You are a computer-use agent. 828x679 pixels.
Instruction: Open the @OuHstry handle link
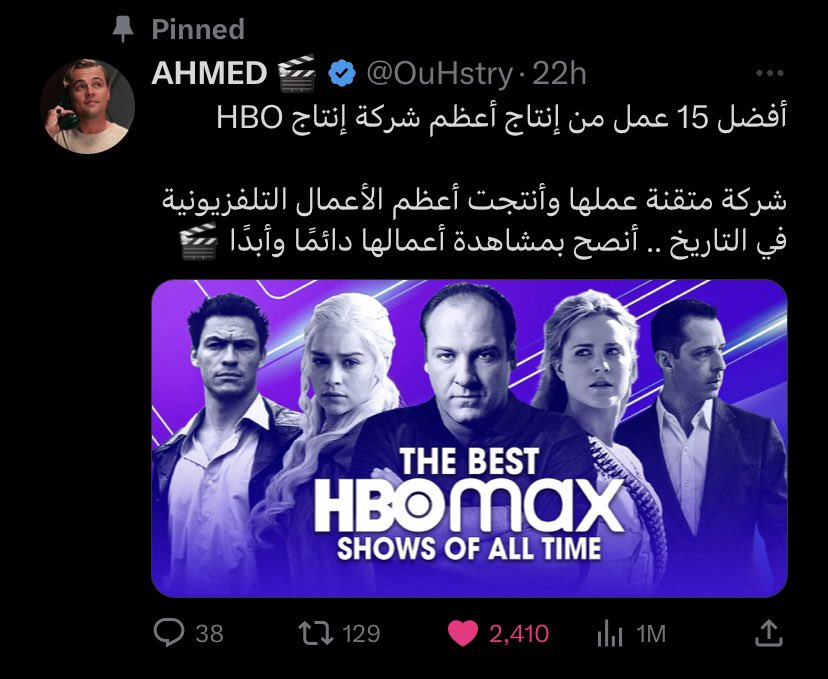coord(439,74)
